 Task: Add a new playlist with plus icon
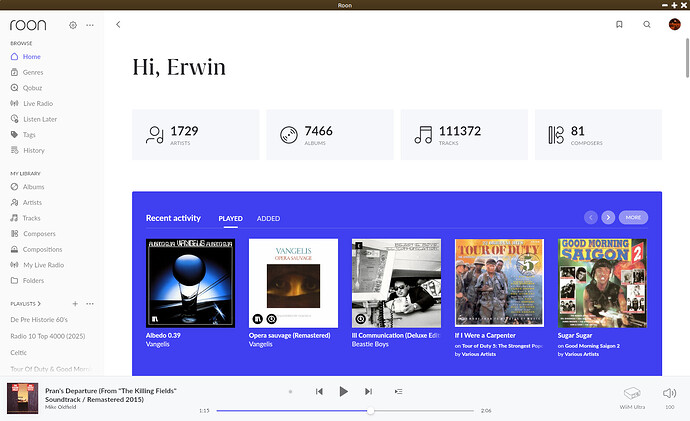coord(75,304)
